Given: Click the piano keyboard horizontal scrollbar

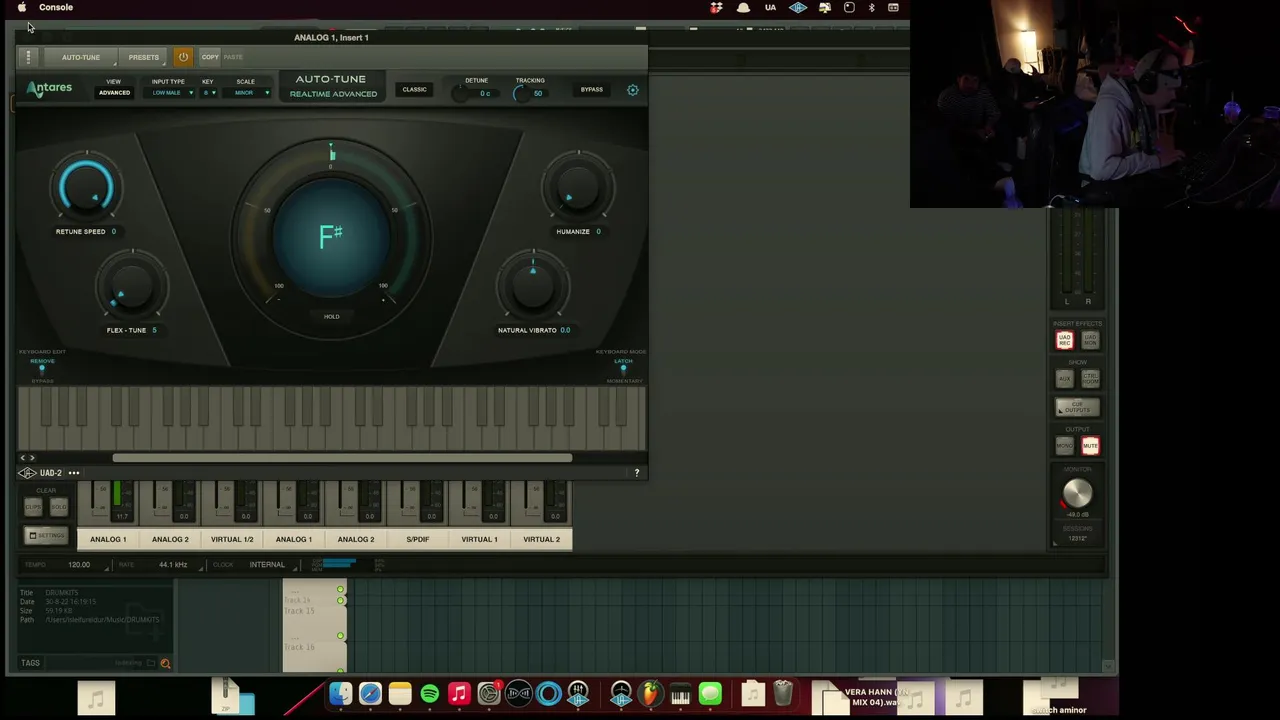Looking at the screenshot, I should [x=342, y=458].
